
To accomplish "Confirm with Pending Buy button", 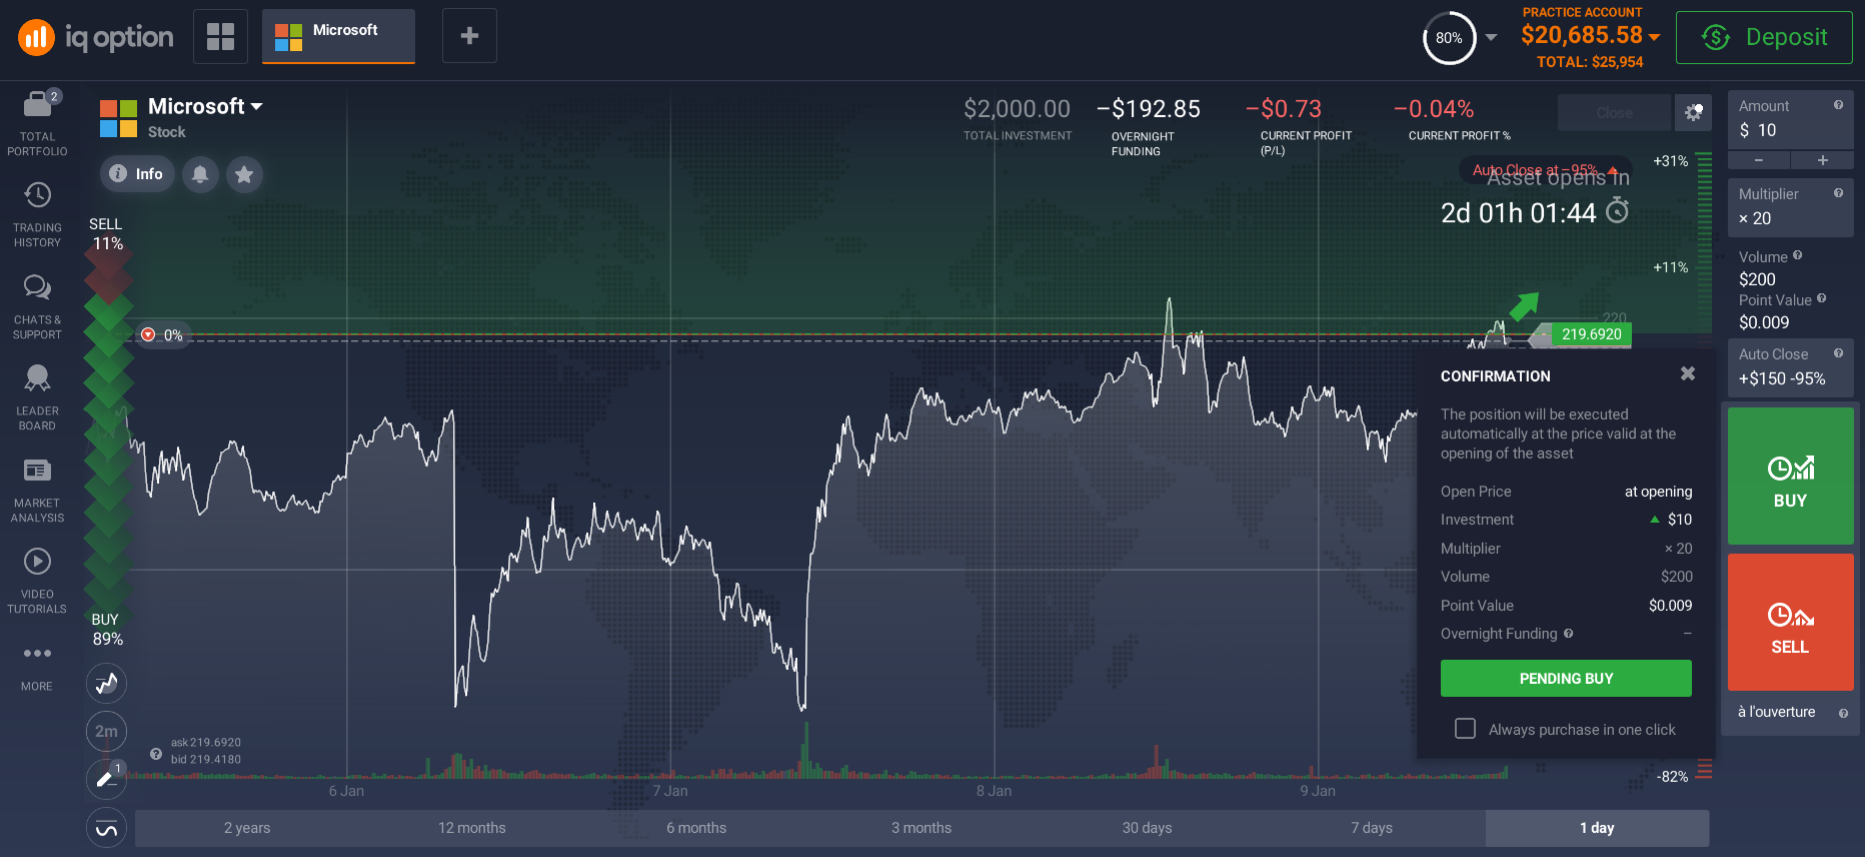I will [x=1566, y=678].
